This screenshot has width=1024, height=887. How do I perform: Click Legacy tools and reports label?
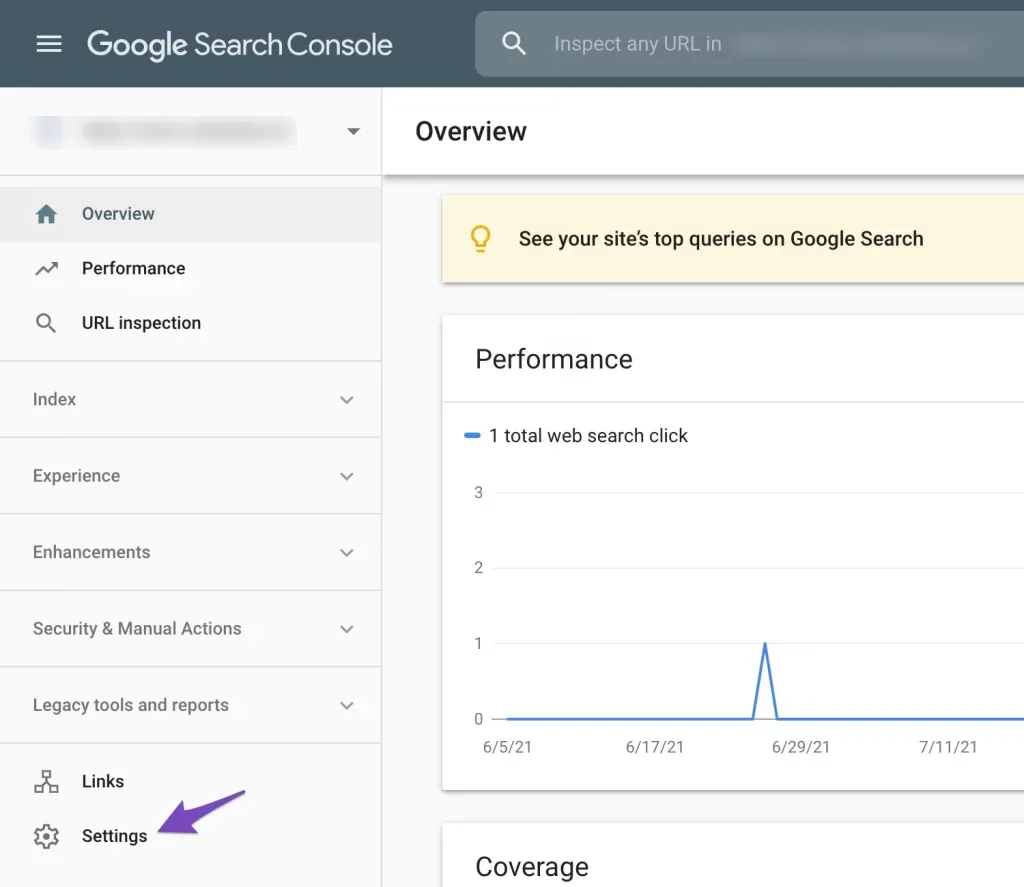tap(131, 705)
